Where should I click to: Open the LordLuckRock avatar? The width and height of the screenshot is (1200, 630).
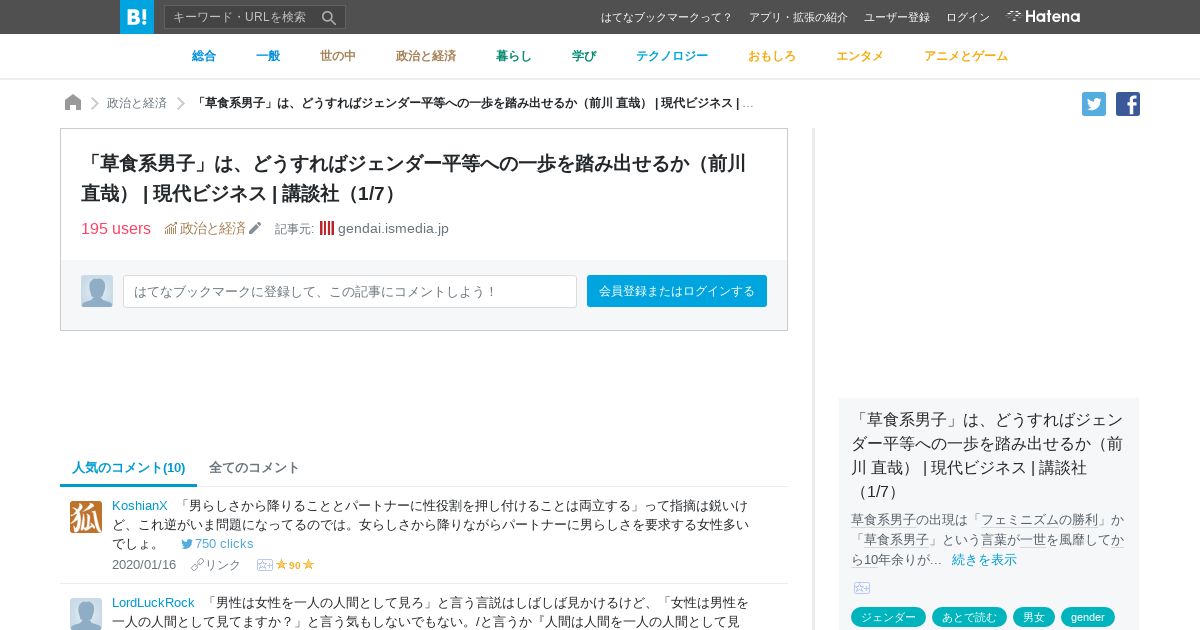[x=86, y=614]
